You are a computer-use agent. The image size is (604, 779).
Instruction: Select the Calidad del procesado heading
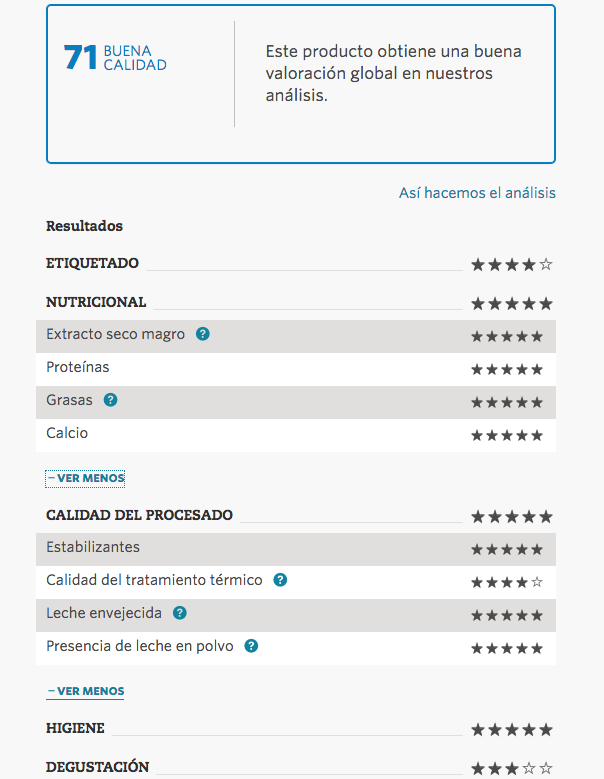pos(139,515)
